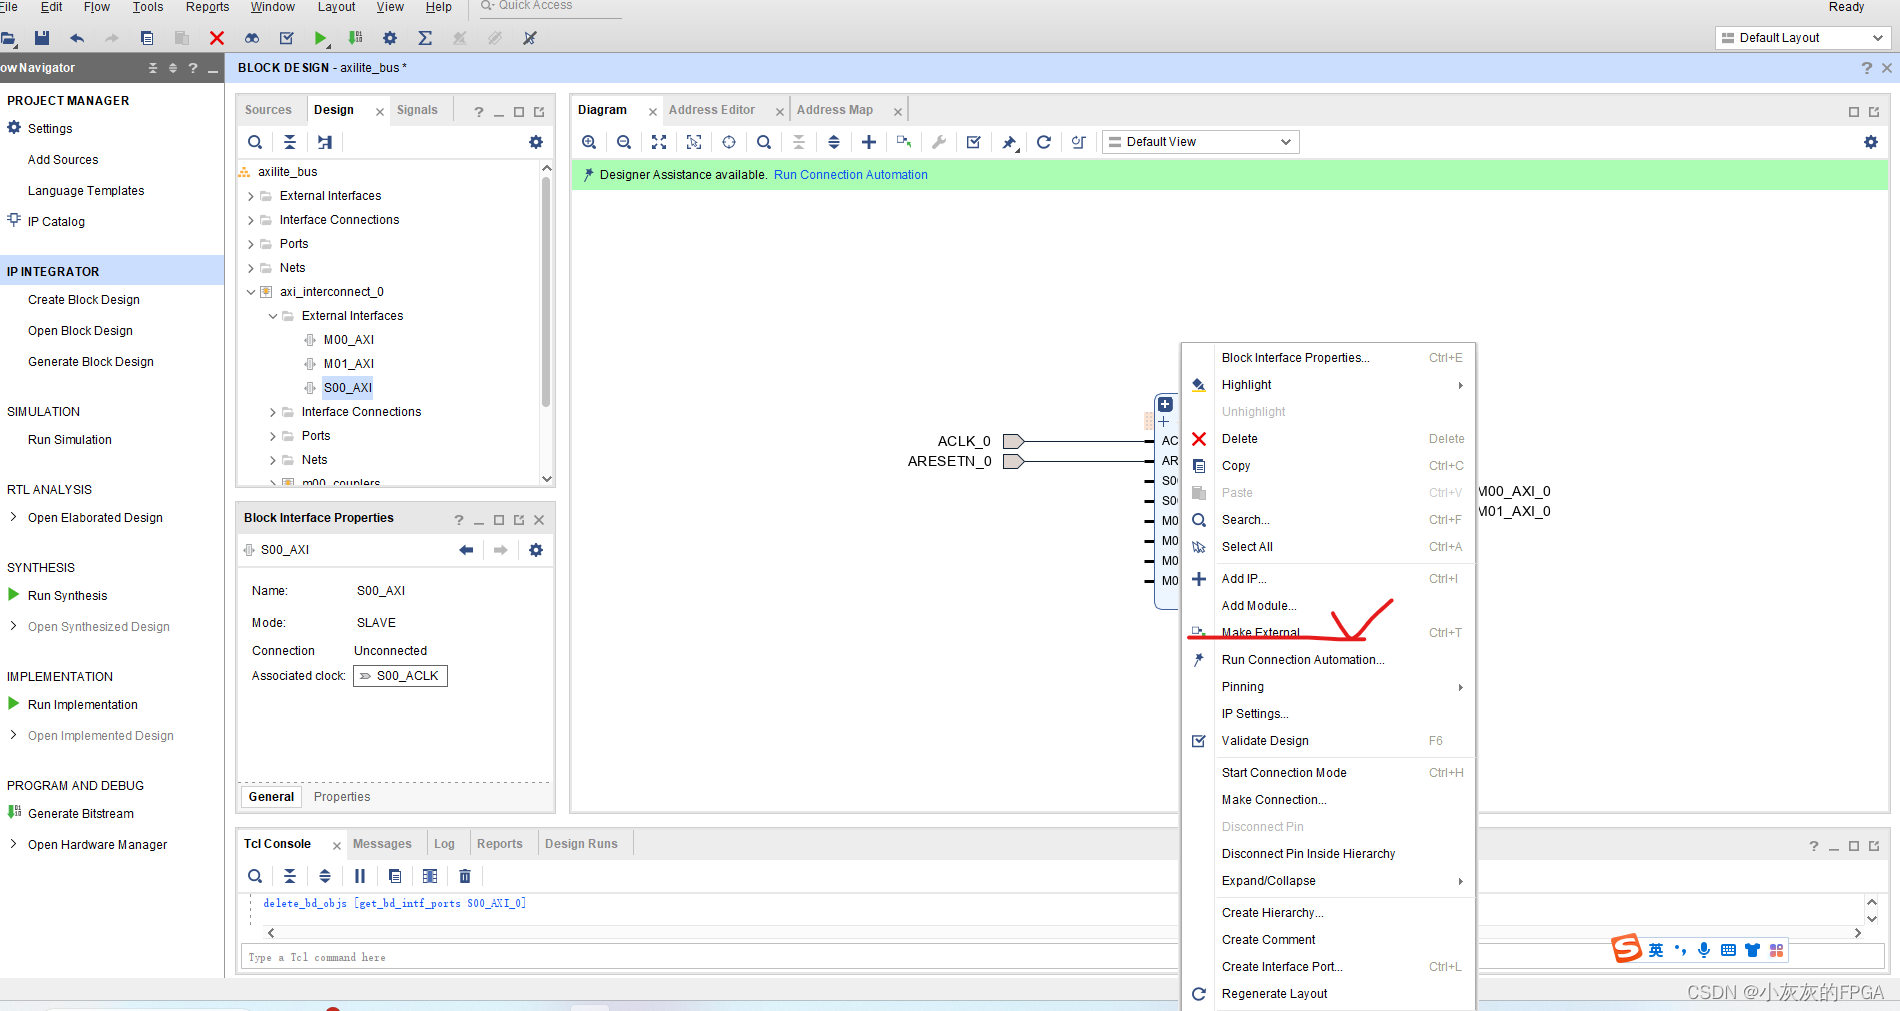Open the Design Runs tab
Viewport: 1900px width, 1011px height.
tap(581, 844)
